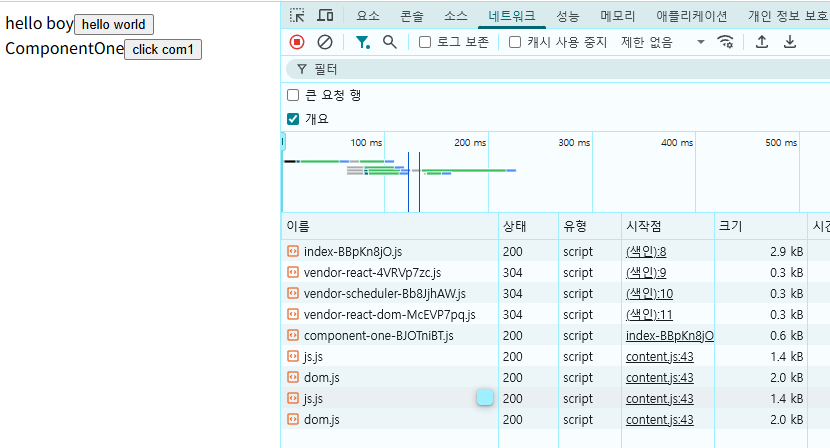The height and width of the screenshot is (448, 830).
Task: Sort by the 시작점 column header
Action: (x=668, y=226)
